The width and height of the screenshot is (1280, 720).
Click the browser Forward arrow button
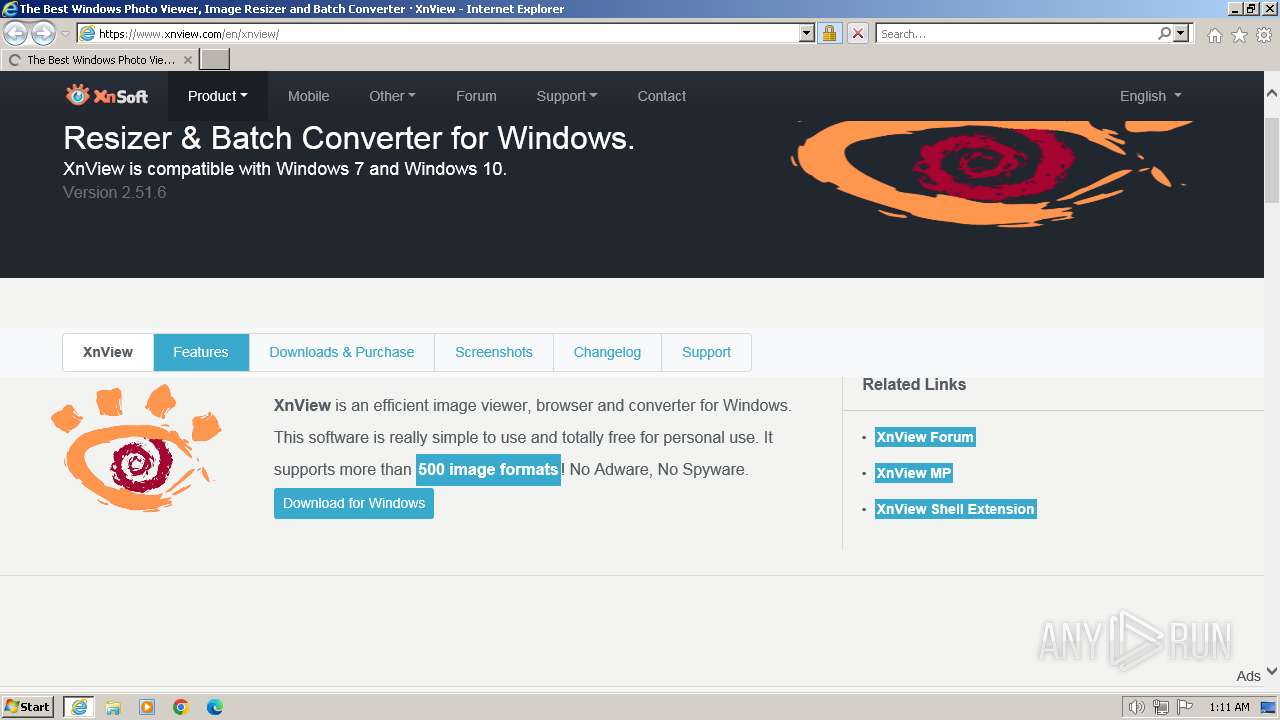pyautogui.click(x=43, y=34)
